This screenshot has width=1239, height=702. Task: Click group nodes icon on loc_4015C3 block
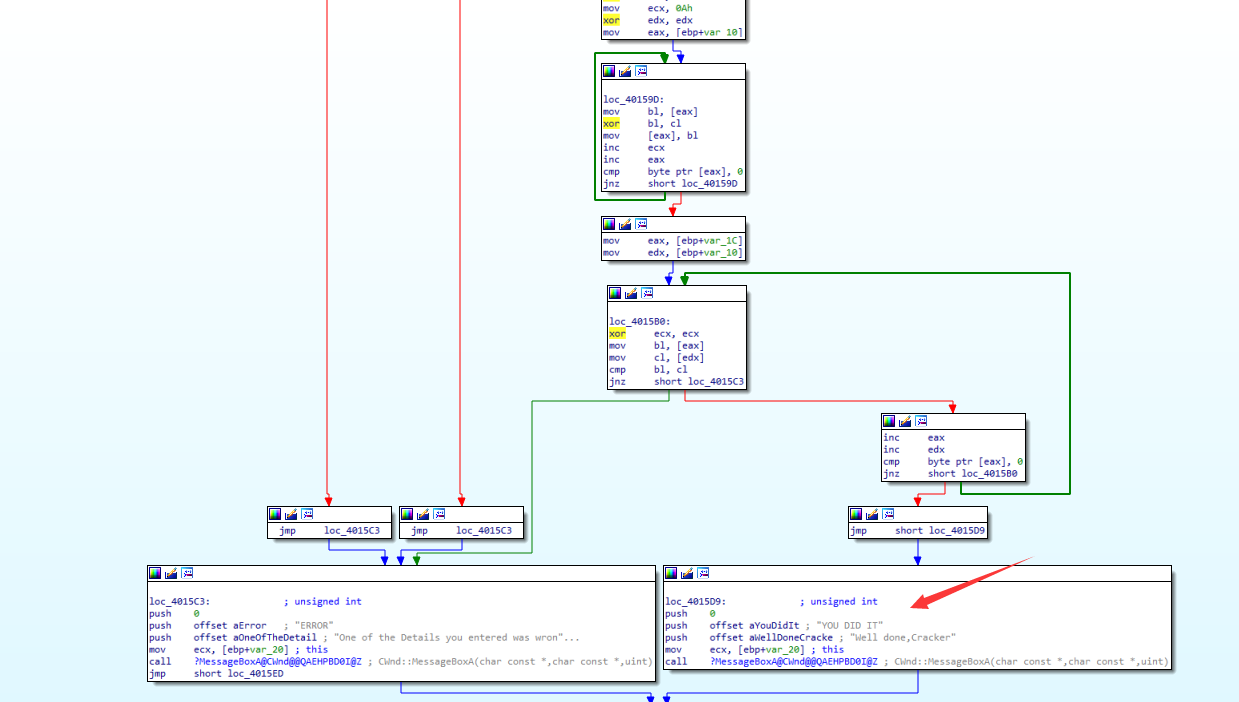tap(187, 573)
